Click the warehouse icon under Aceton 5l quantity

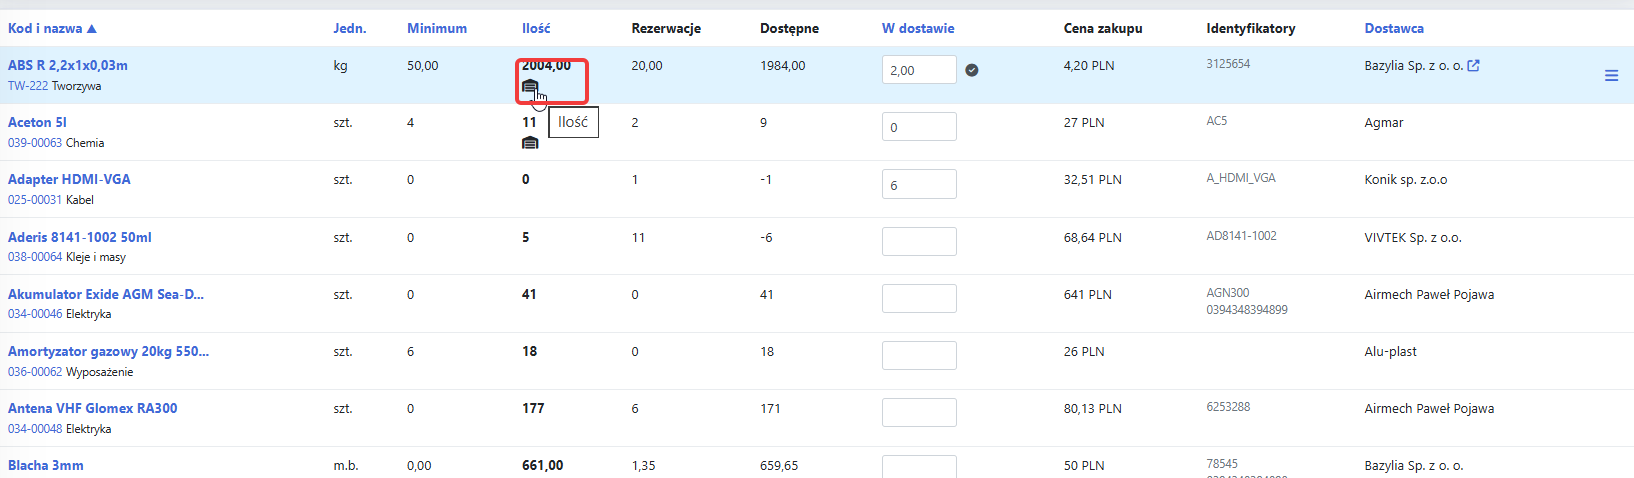coord(530,143)
